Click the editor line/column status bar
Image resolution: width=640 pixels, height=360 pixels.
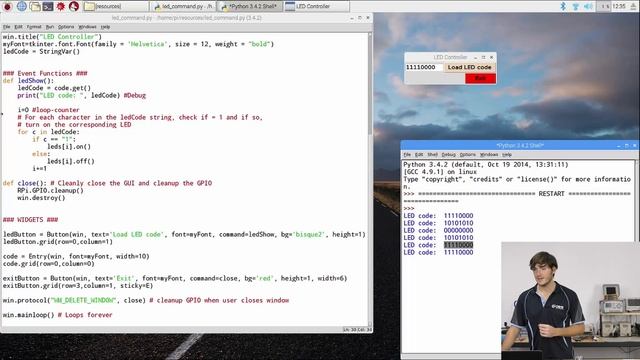pyautogui.click(x=357, y=329)
